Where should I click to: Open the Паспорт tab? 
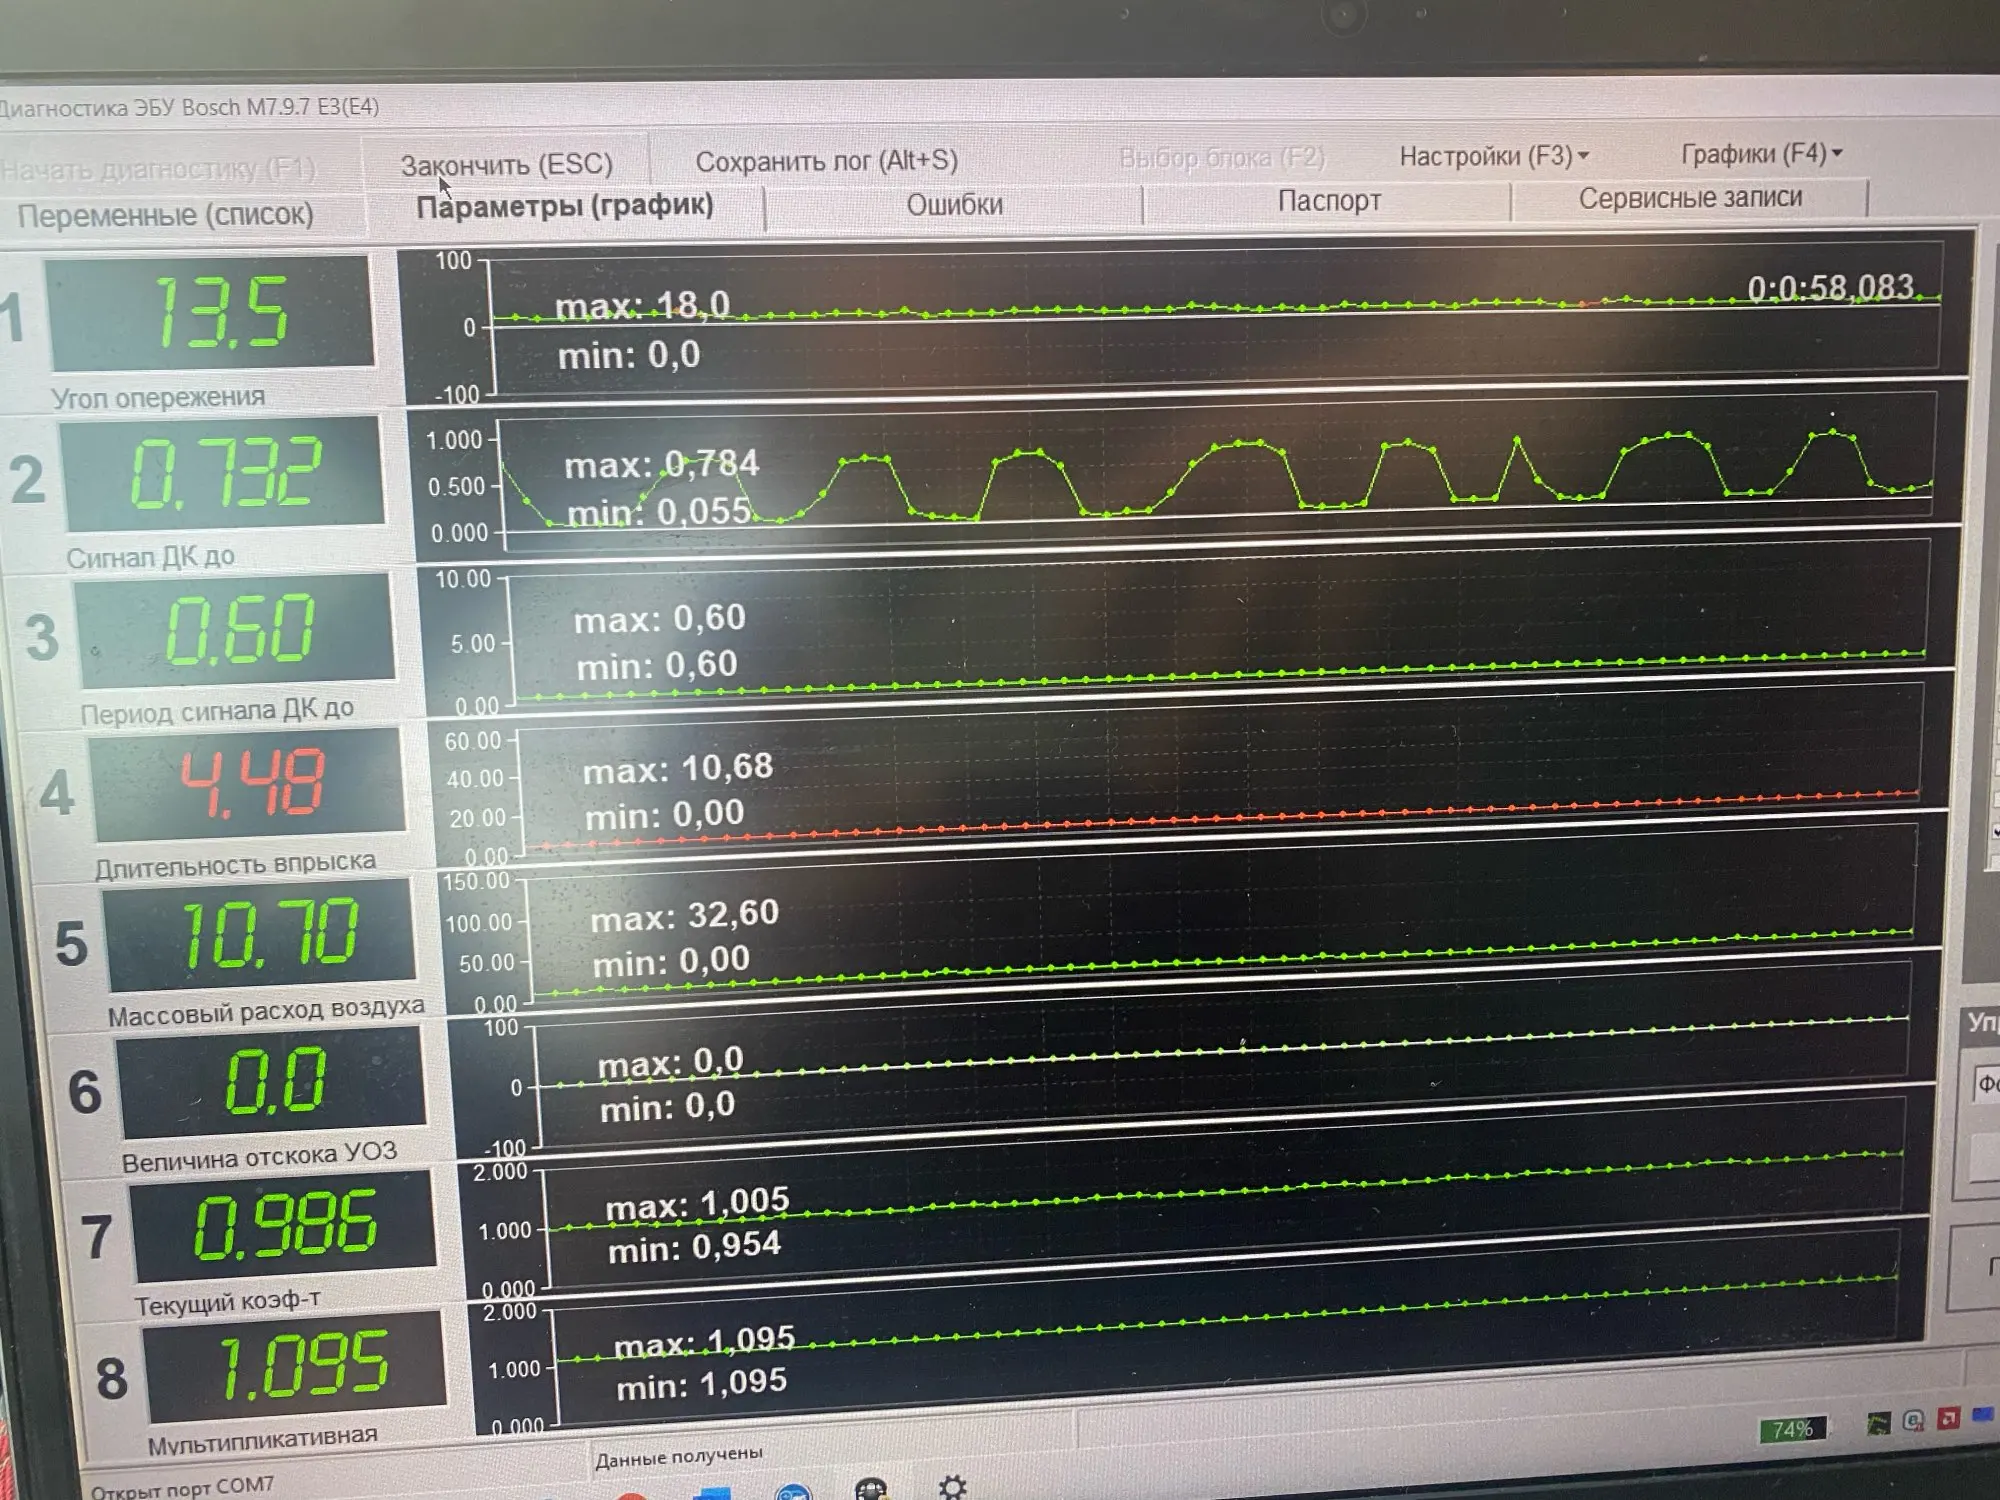1329,201
